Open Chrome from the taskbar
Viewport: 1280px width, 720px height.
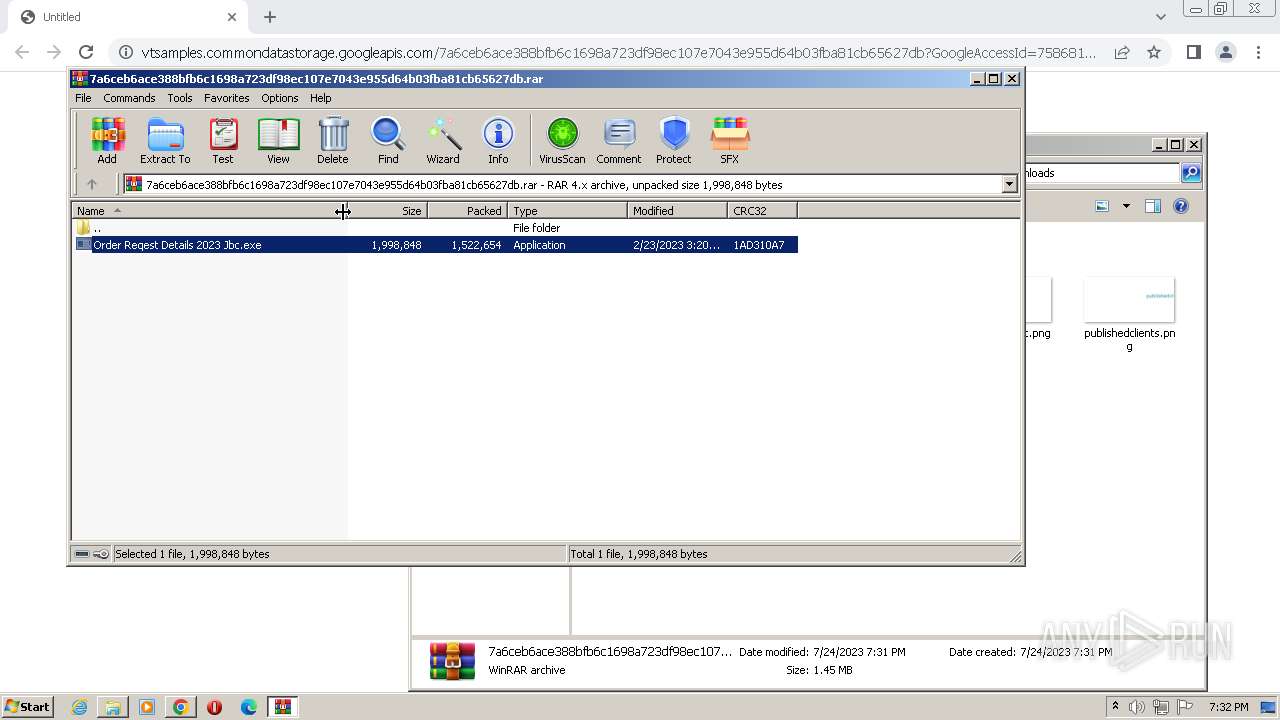coord(181,707)
